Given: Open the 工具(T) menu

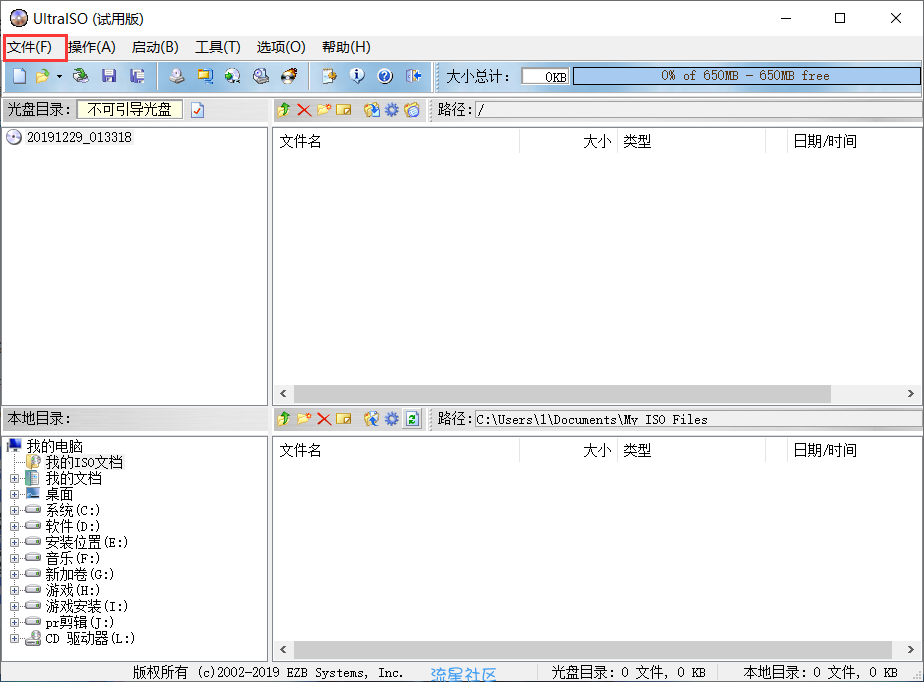Looking at the screenshot, I should (x=217, y=47).
